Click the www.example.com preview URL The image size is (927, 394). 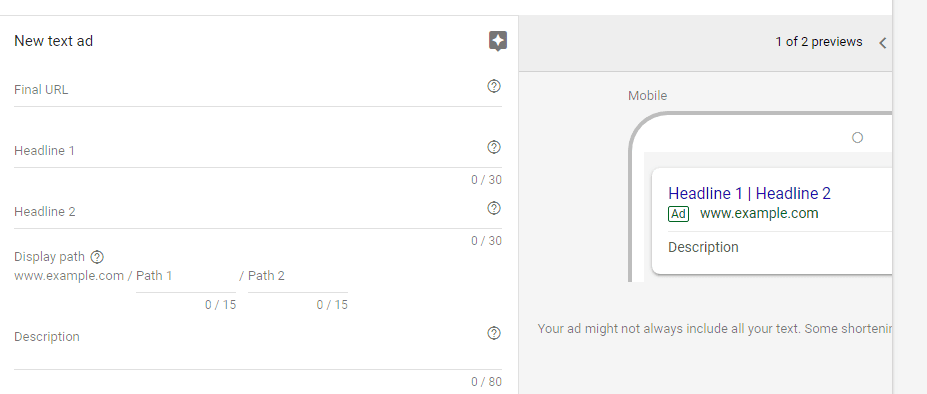tap(759, 214)
